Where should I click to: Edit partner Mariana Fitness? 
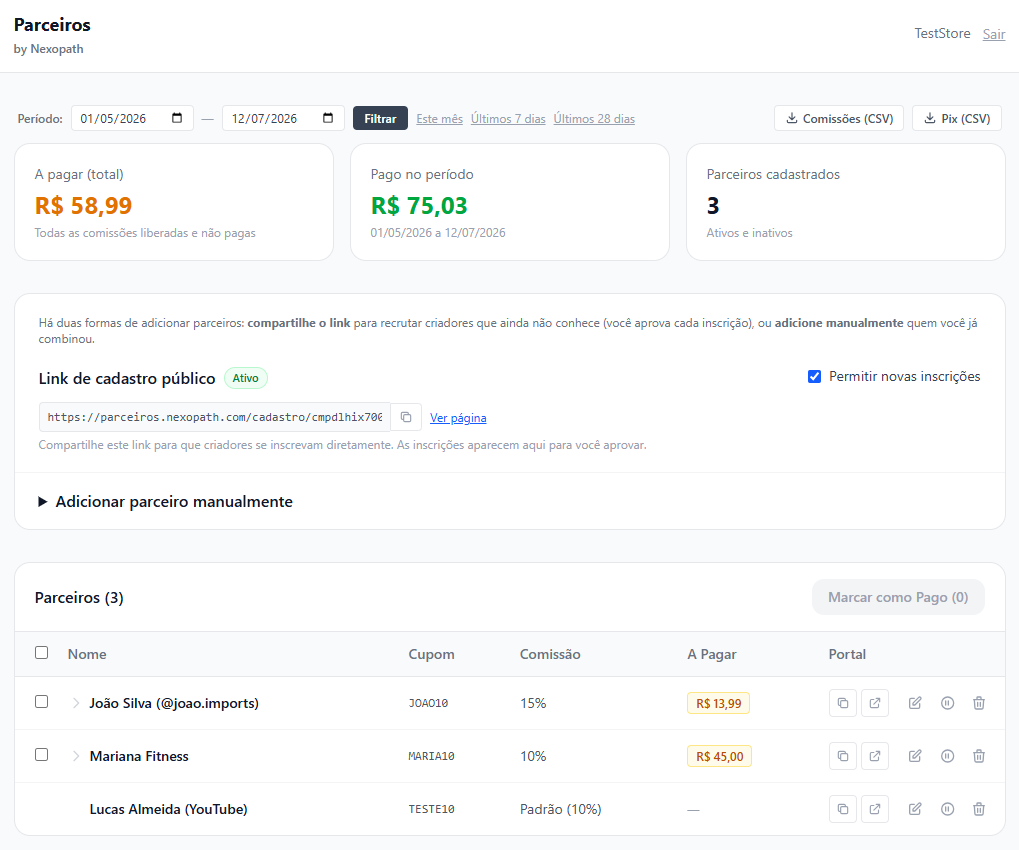coord(915,756)
